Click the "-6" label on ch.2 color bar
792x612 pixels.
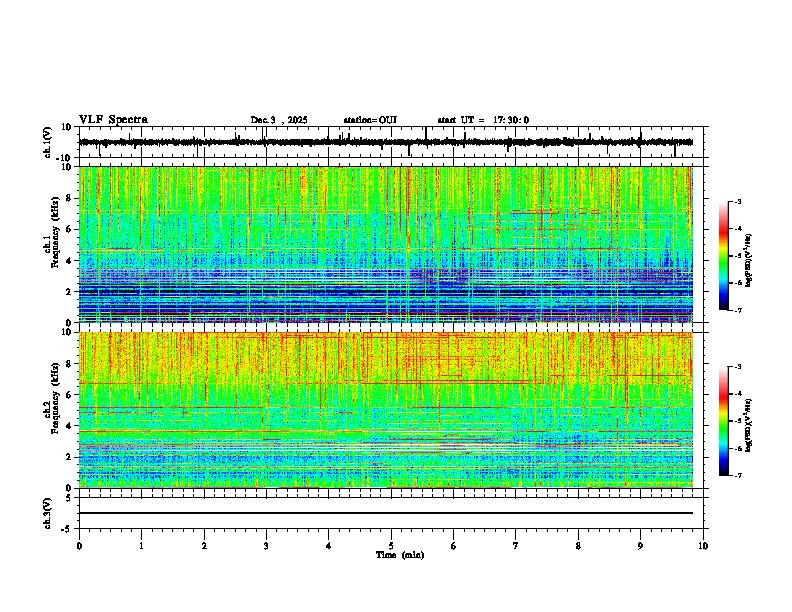coord(737,448)
